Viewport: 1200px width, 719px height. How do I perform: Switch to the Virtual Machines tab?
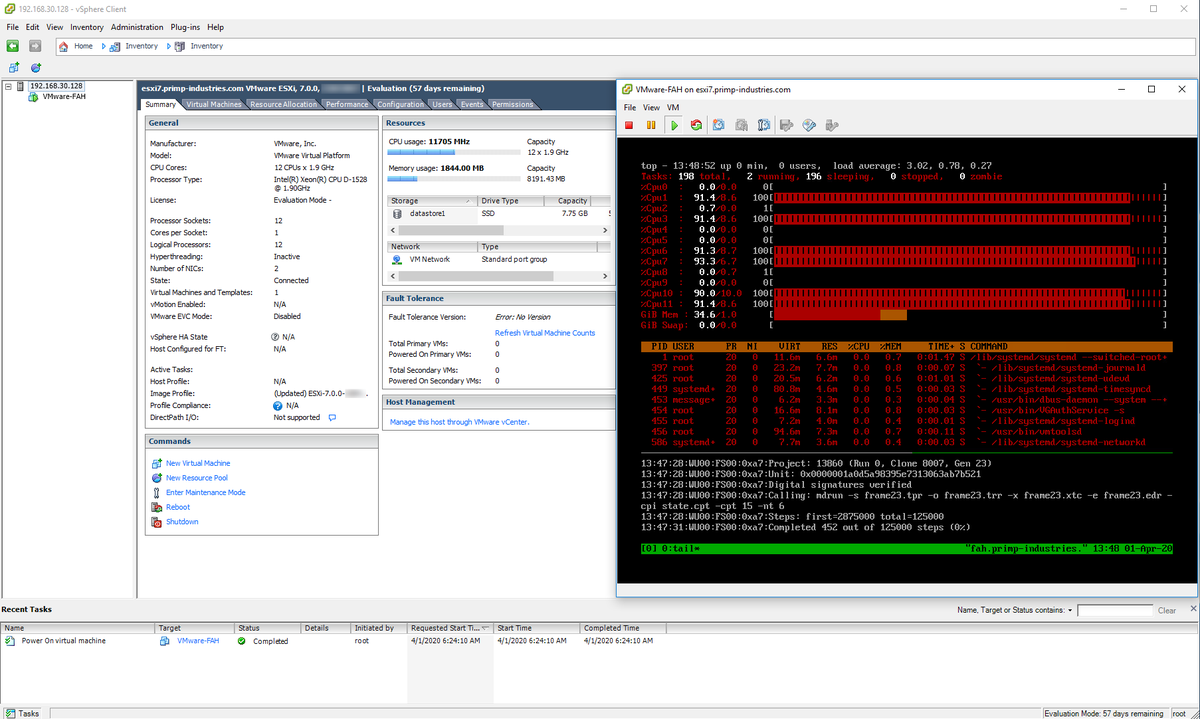coord(213,104)
